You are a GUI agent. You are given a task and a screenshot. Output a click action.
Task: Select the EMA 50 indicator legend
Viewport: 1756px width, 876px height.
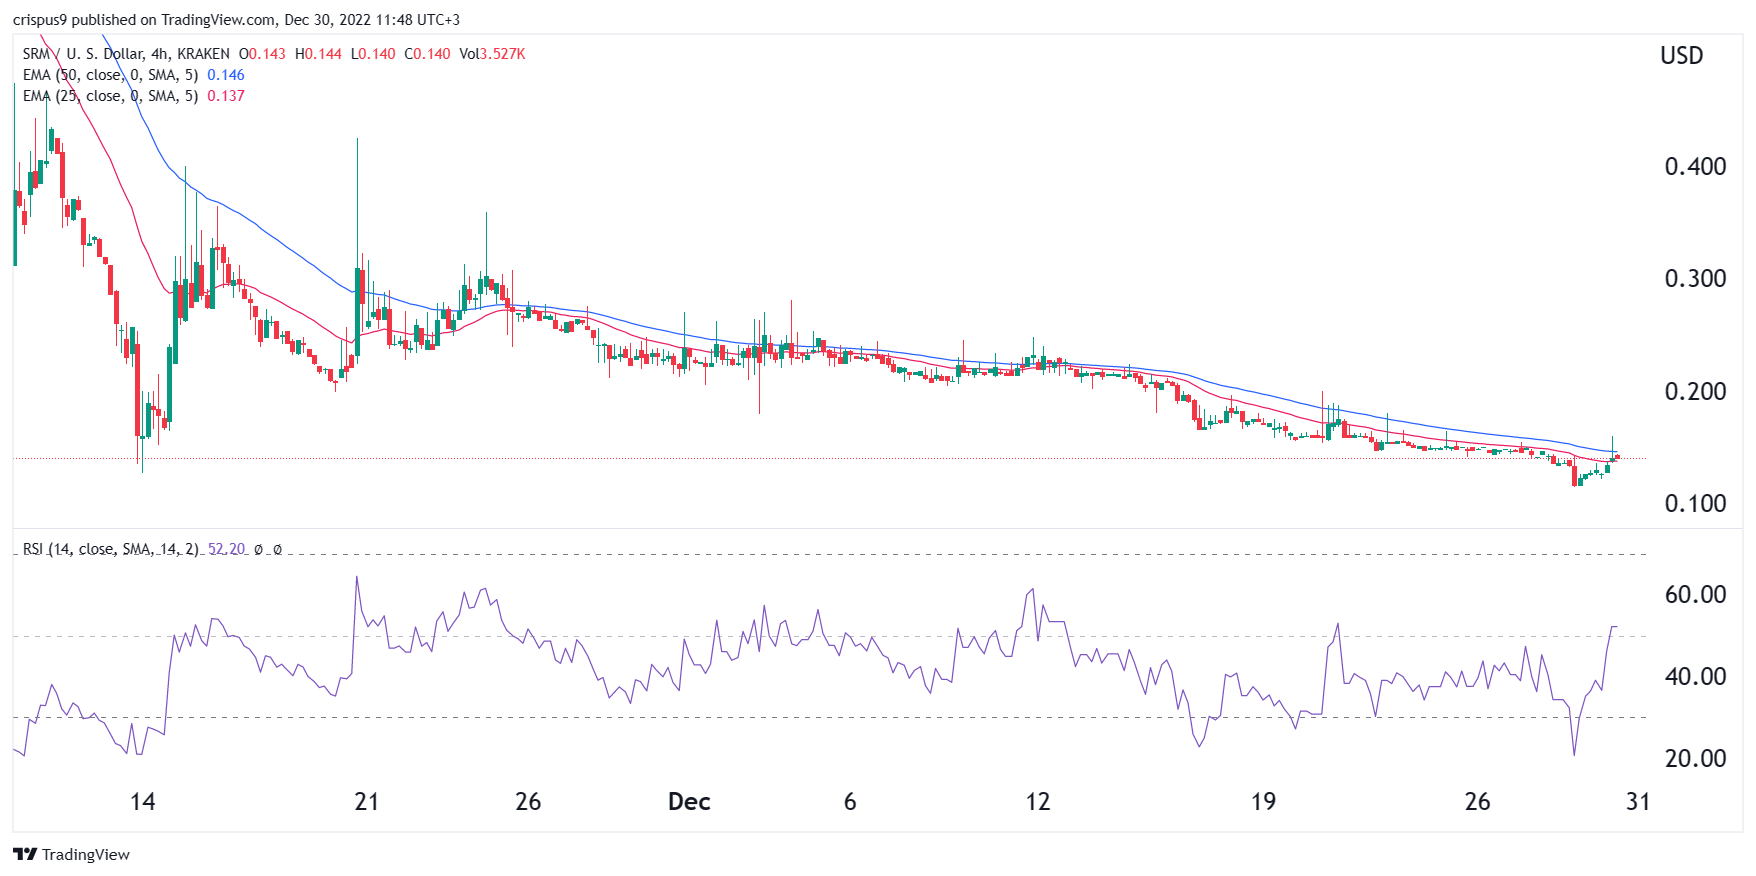click(110, 75)
